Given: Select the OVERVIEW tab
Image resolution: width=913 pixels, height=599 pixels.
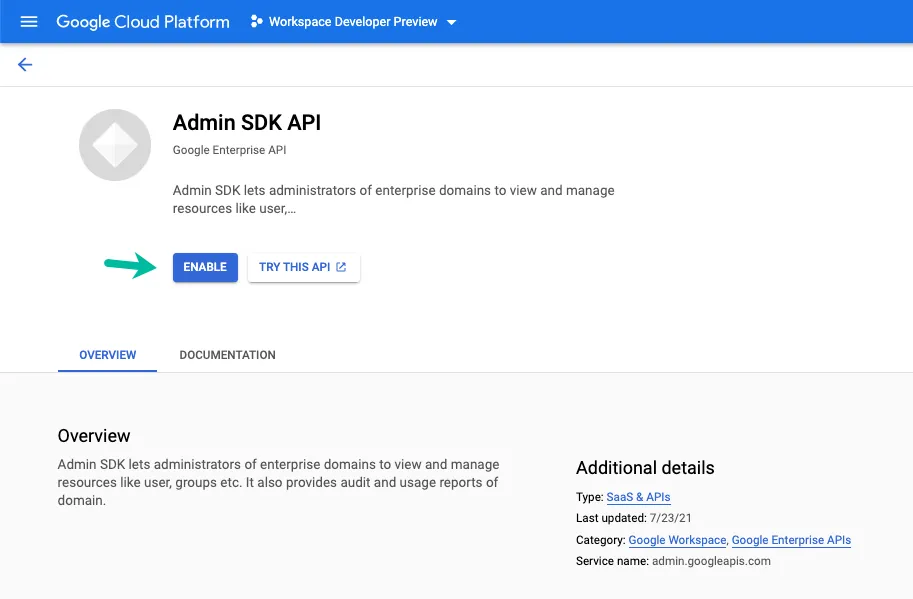Looking at the screenshot, I should [x=107, y=355].
